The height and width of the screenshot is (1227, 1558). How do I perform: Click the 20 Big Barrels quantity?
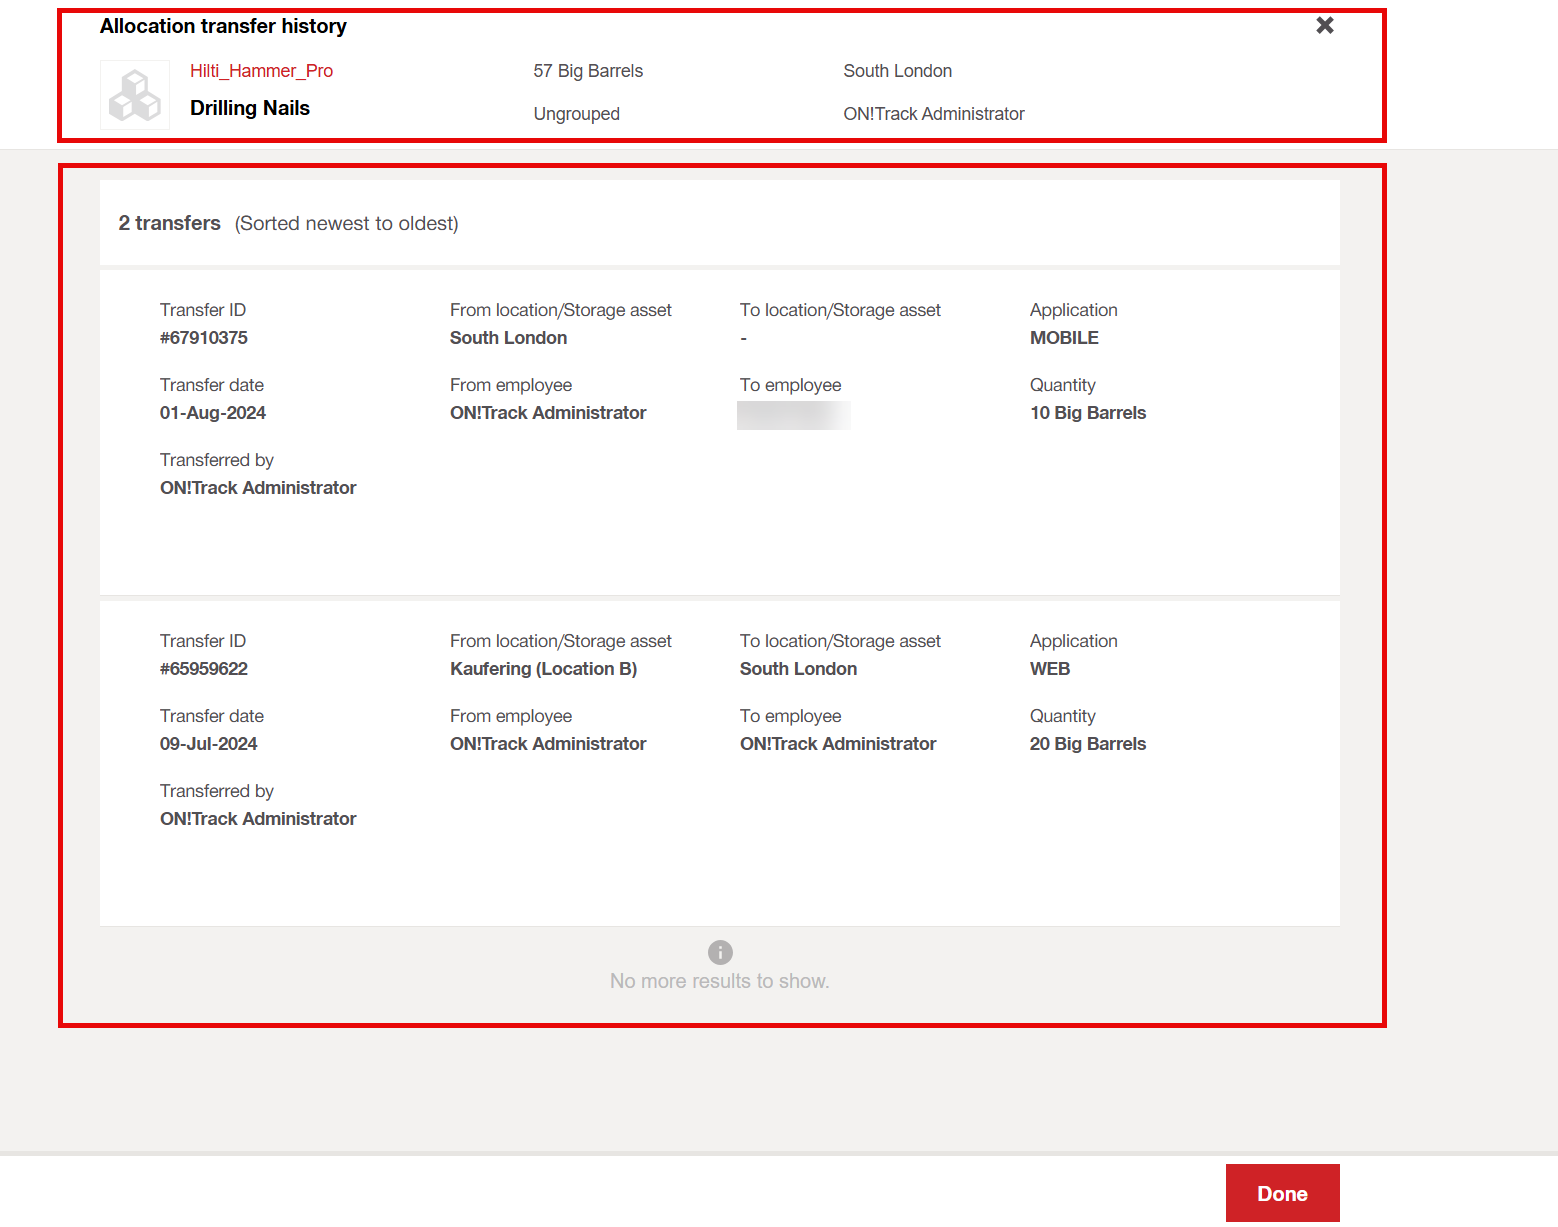1088,744
